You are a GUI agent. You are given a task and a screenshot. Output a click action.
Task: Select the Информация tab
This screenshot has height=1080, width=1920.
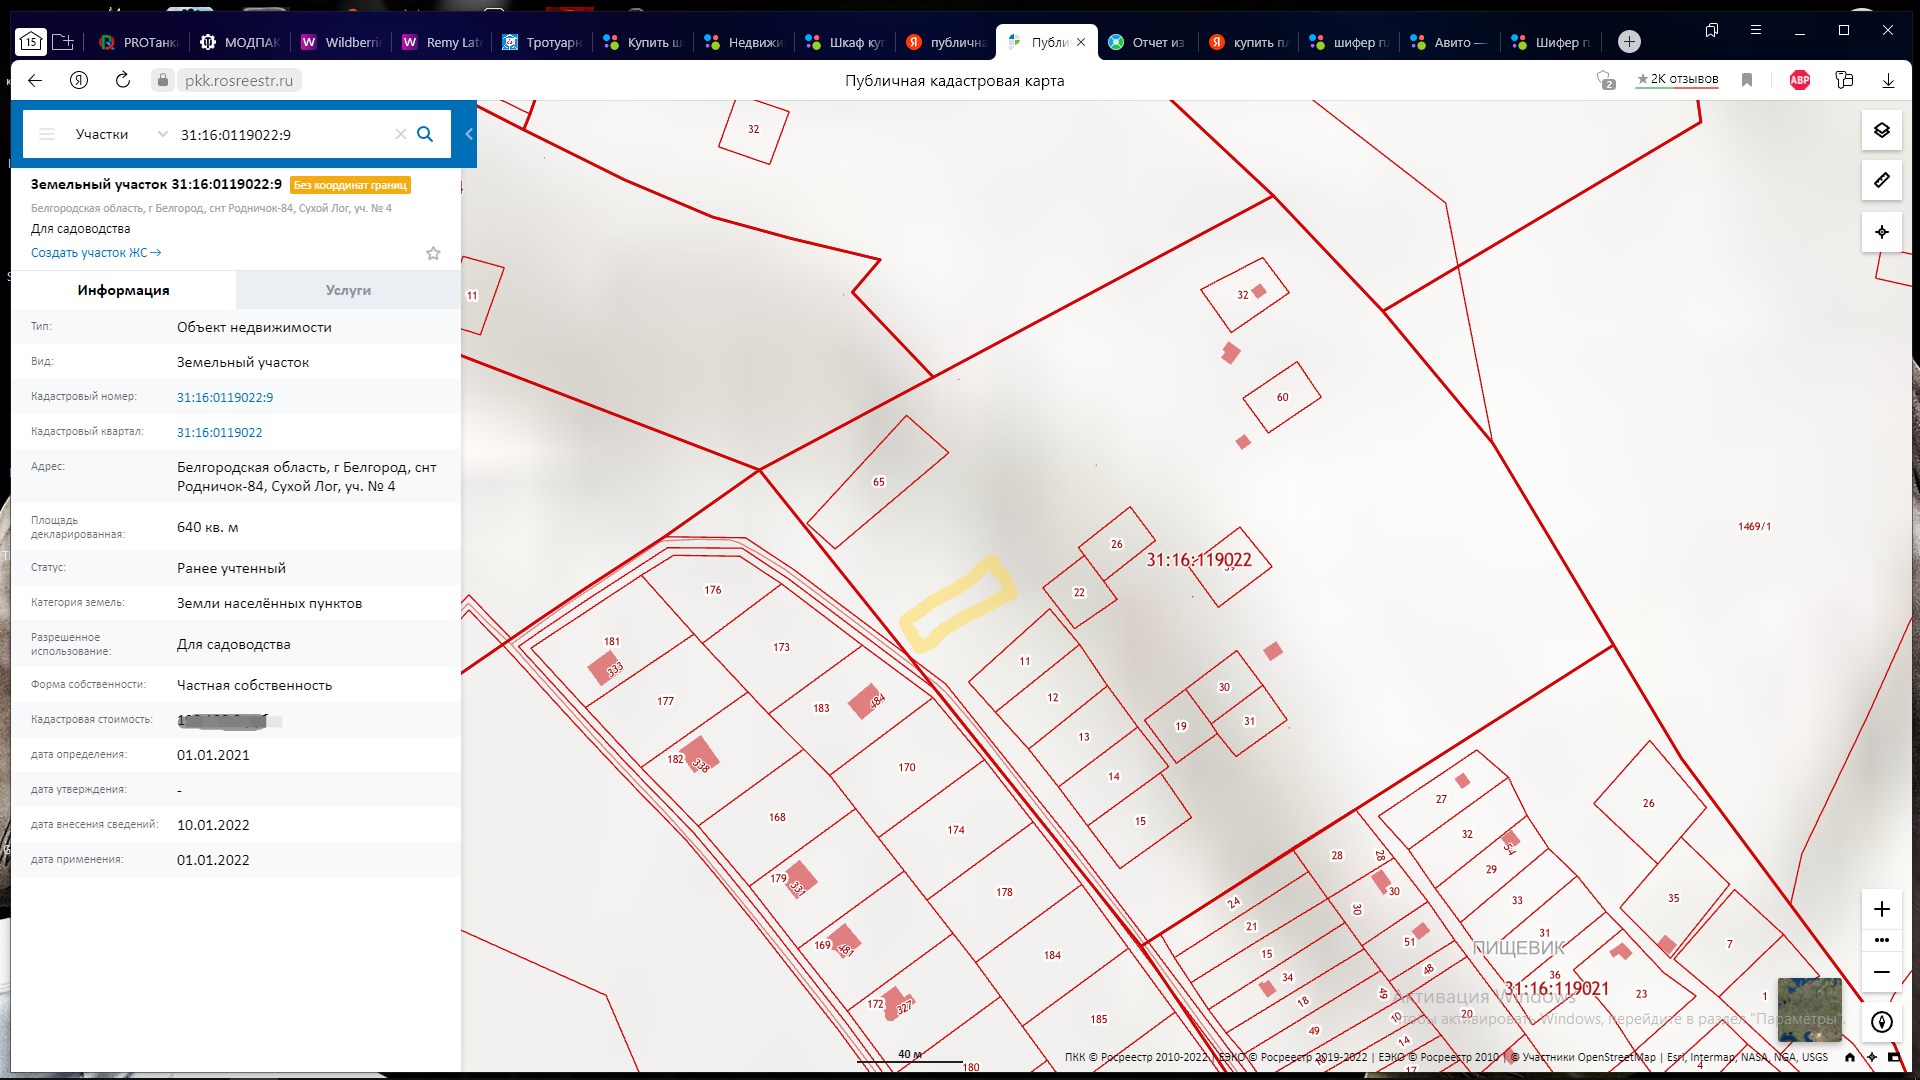pos(123,290)
